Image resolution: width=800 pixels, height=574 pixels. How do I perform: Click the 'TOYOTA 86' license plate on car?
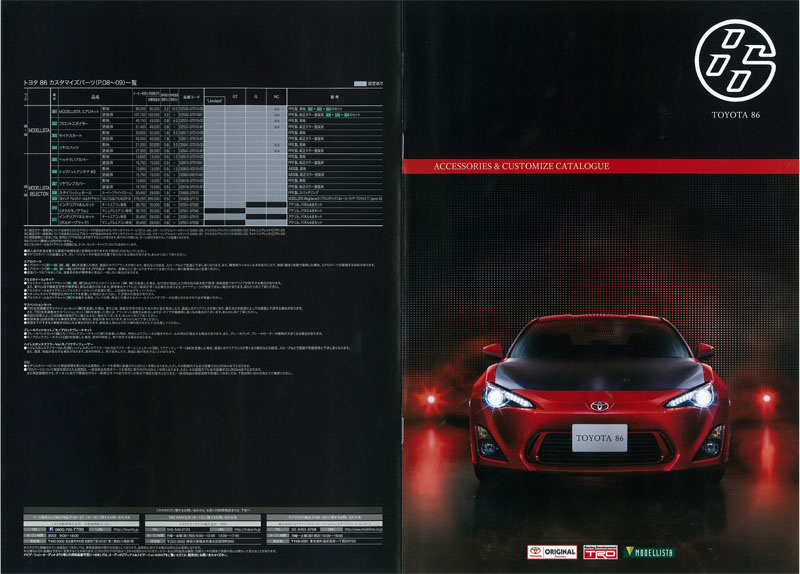click(x=599, y=438)
